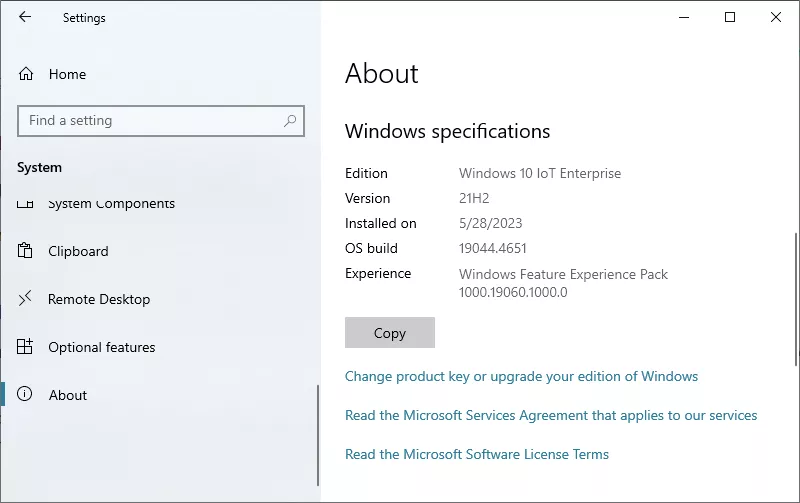This screenshot has width=800, height=503.
Task: Click the Home house icon
Action: pyautogui.click(x=26, y=74)
